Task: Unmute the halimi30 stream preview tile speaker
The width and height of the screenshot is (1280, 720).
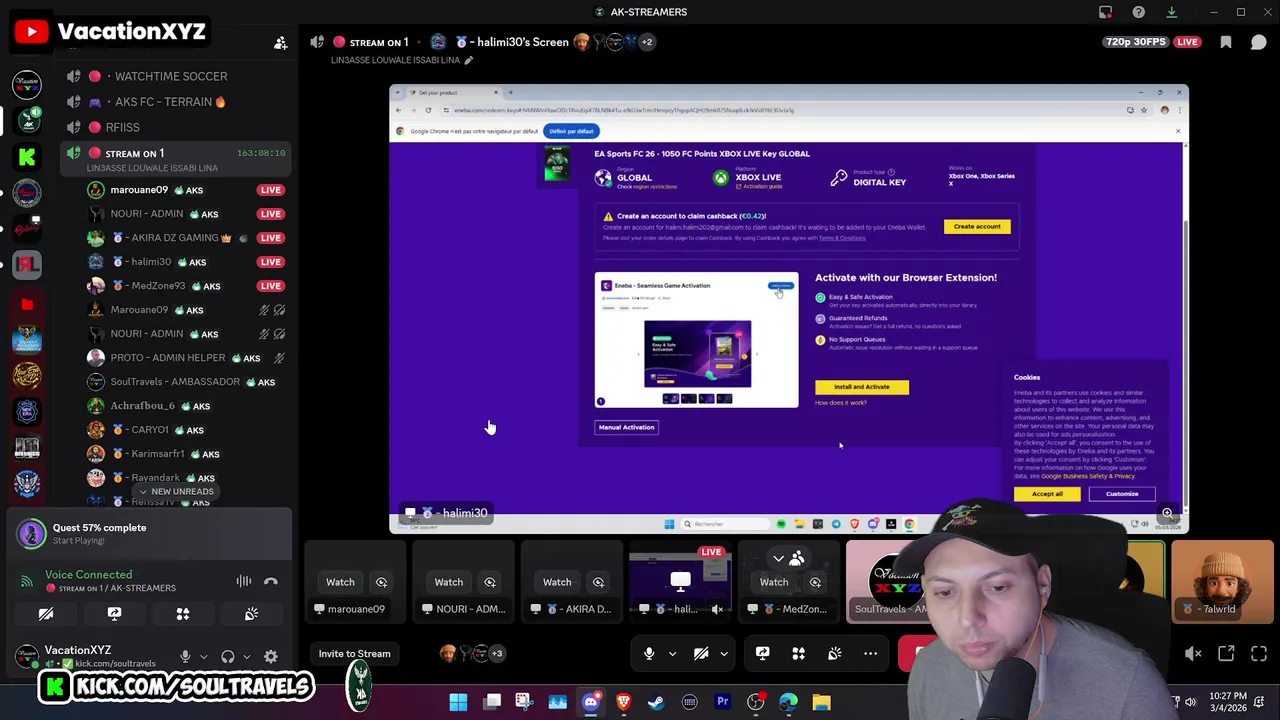Action: 717,608
